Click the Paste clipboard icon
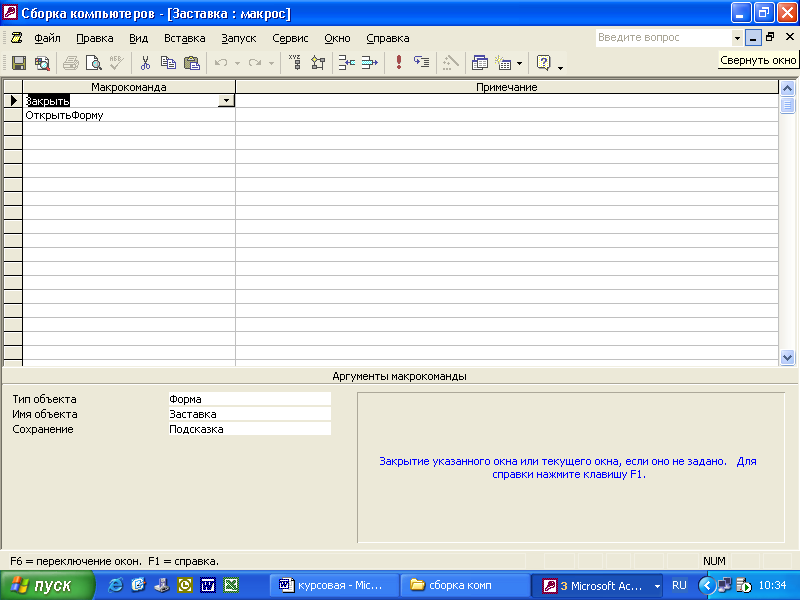The height and width of the screenshot is (600, 800). pyautogui.click(x=191, y=63)
